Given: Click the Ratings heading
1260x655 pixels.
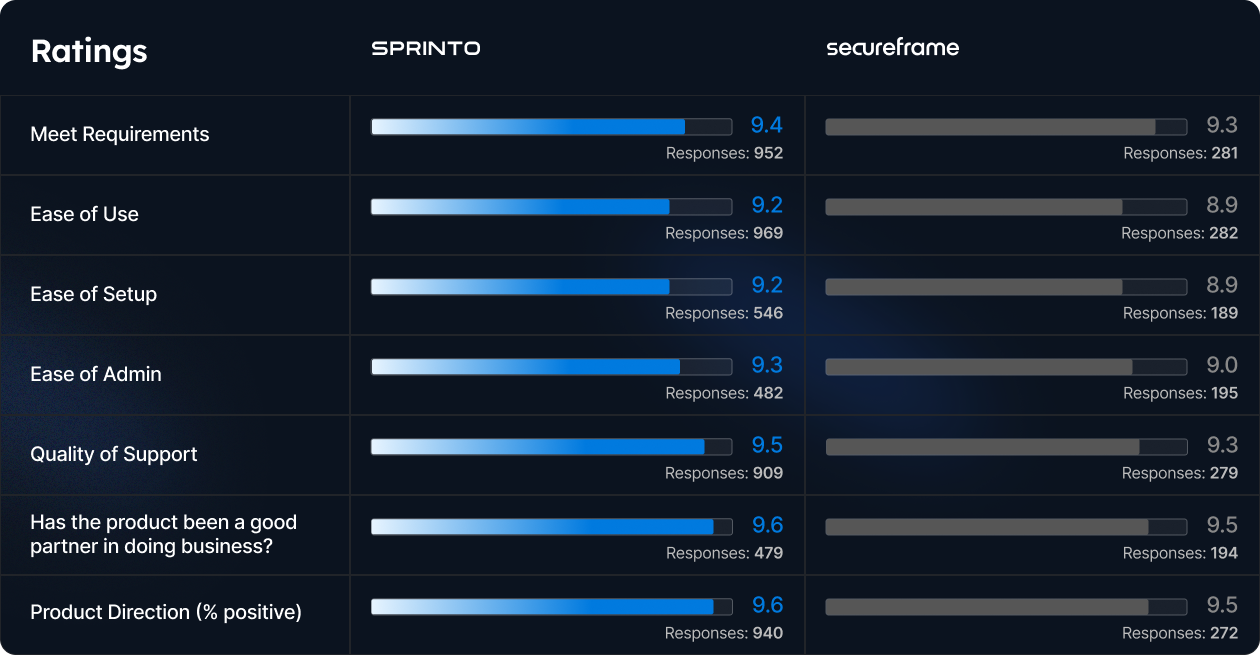Looking at the screenshot, I should point(89,51).
